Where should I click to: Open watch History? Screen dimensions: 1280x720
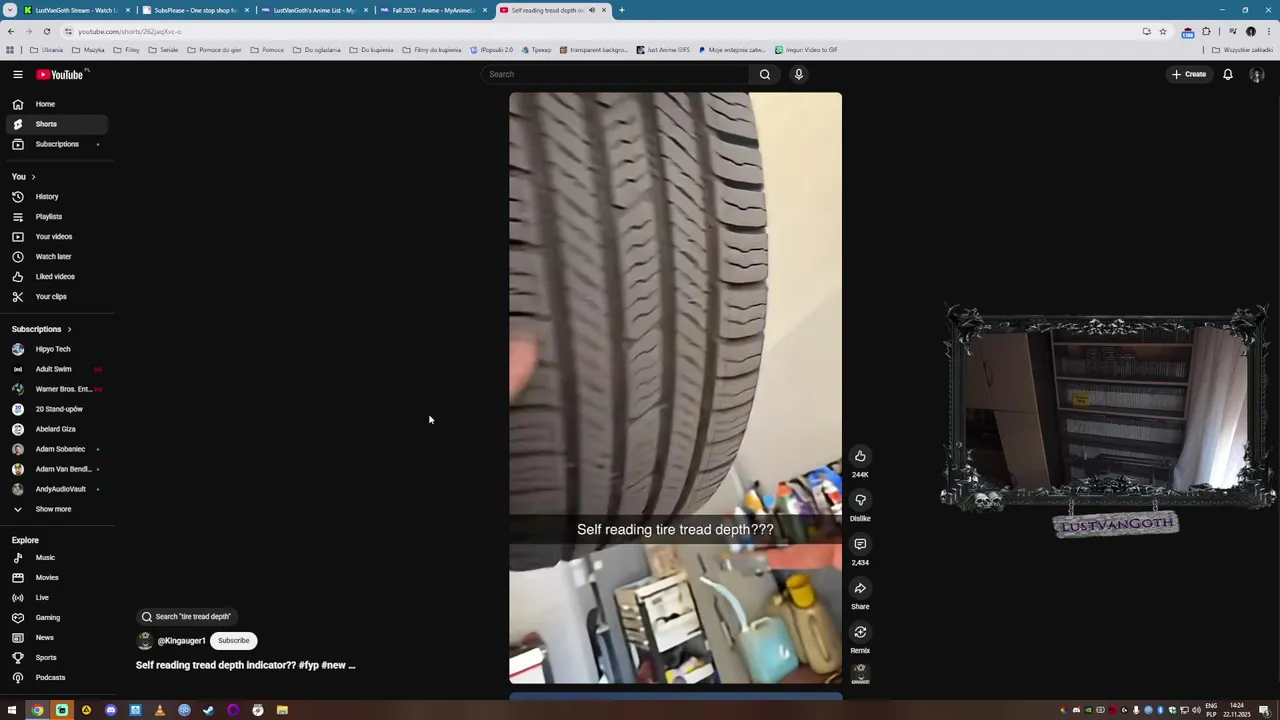56,197
